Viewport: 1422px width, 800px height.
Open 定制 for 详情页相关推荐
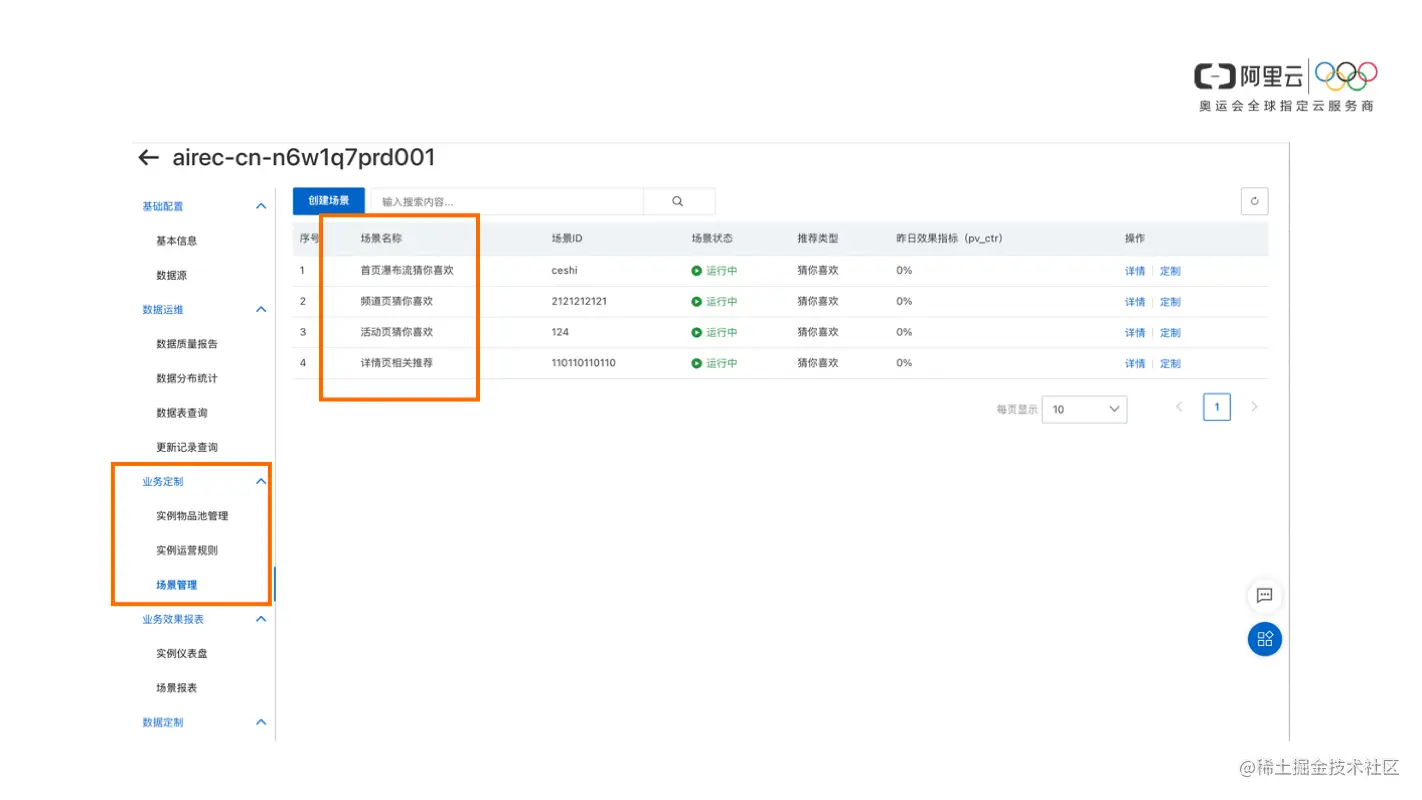click(1170, 363)
